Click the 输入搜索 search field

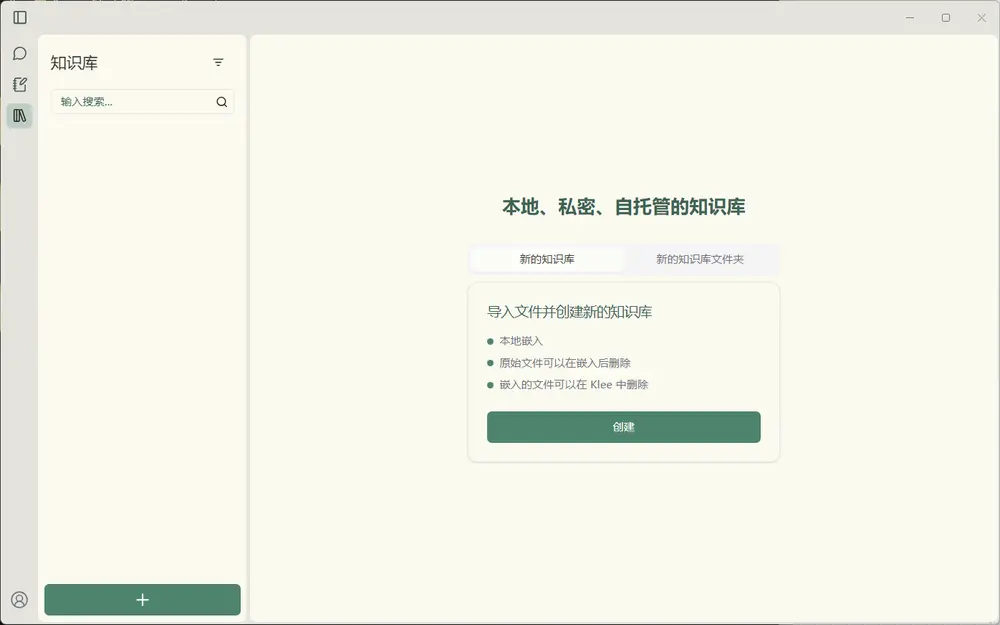pyautogui.click(x=135, y=102)
